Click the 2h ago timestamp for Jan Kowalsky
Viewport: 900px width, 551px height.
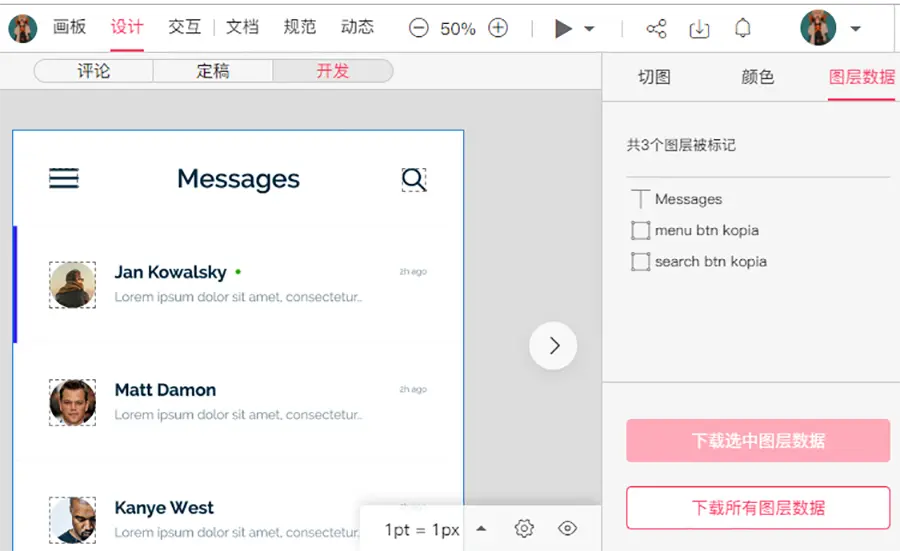[x=413, y=271]
